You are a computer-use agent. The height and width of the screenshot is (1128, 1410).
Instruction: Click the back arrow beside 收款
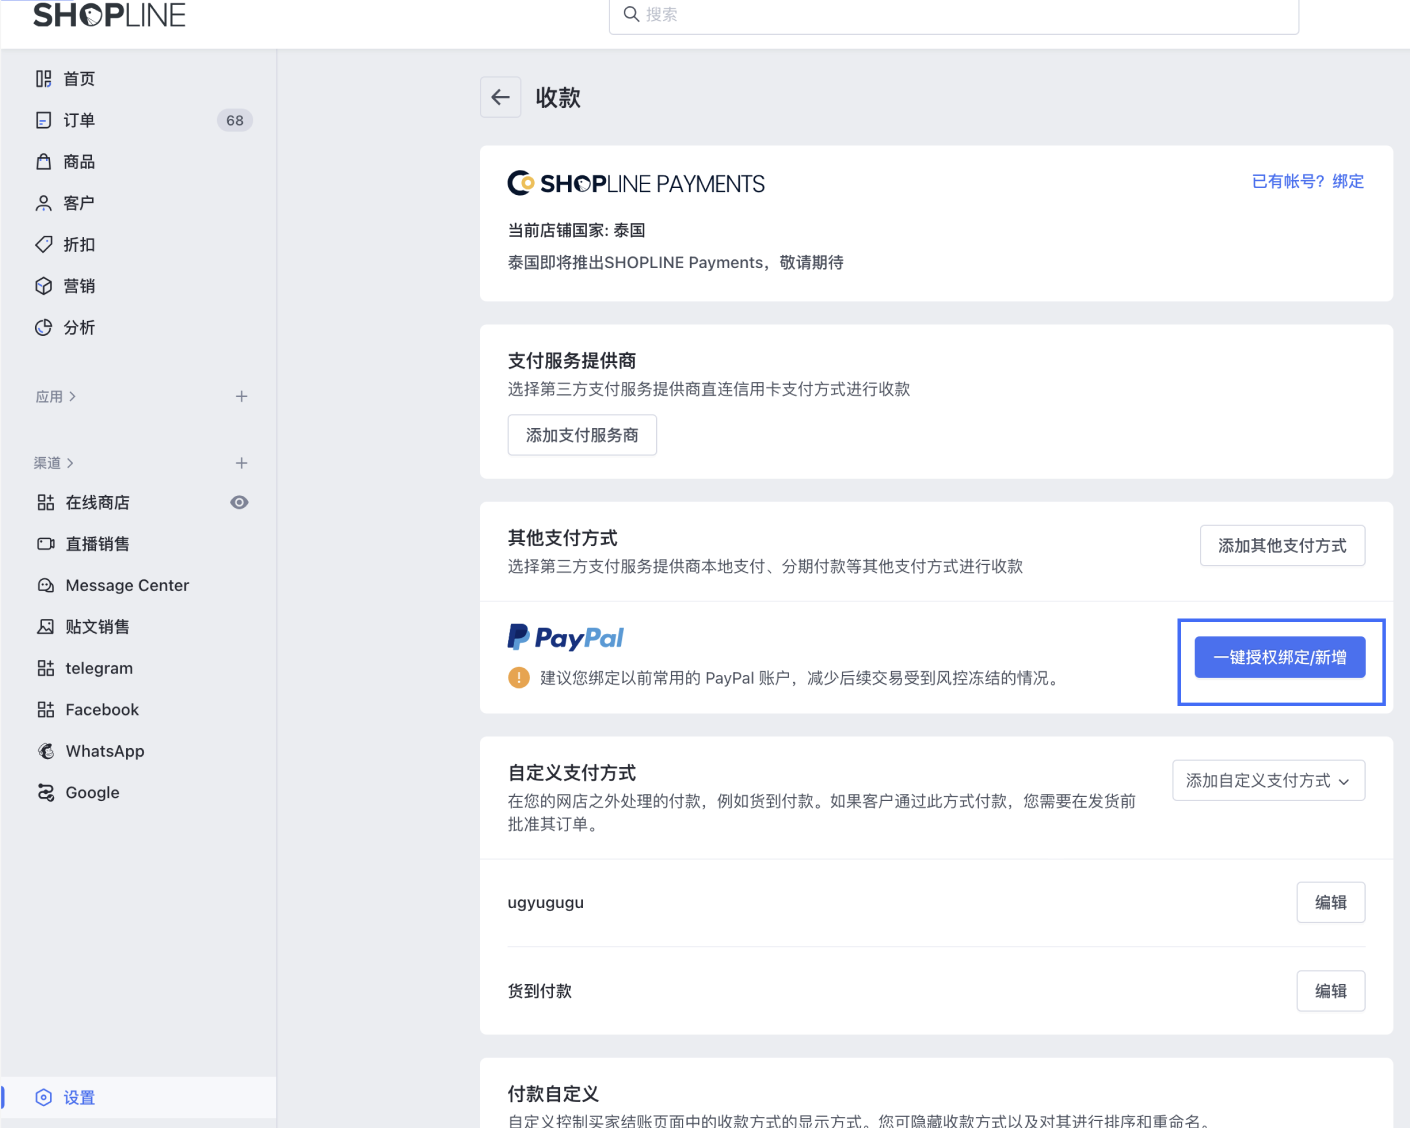pos(500,97)
